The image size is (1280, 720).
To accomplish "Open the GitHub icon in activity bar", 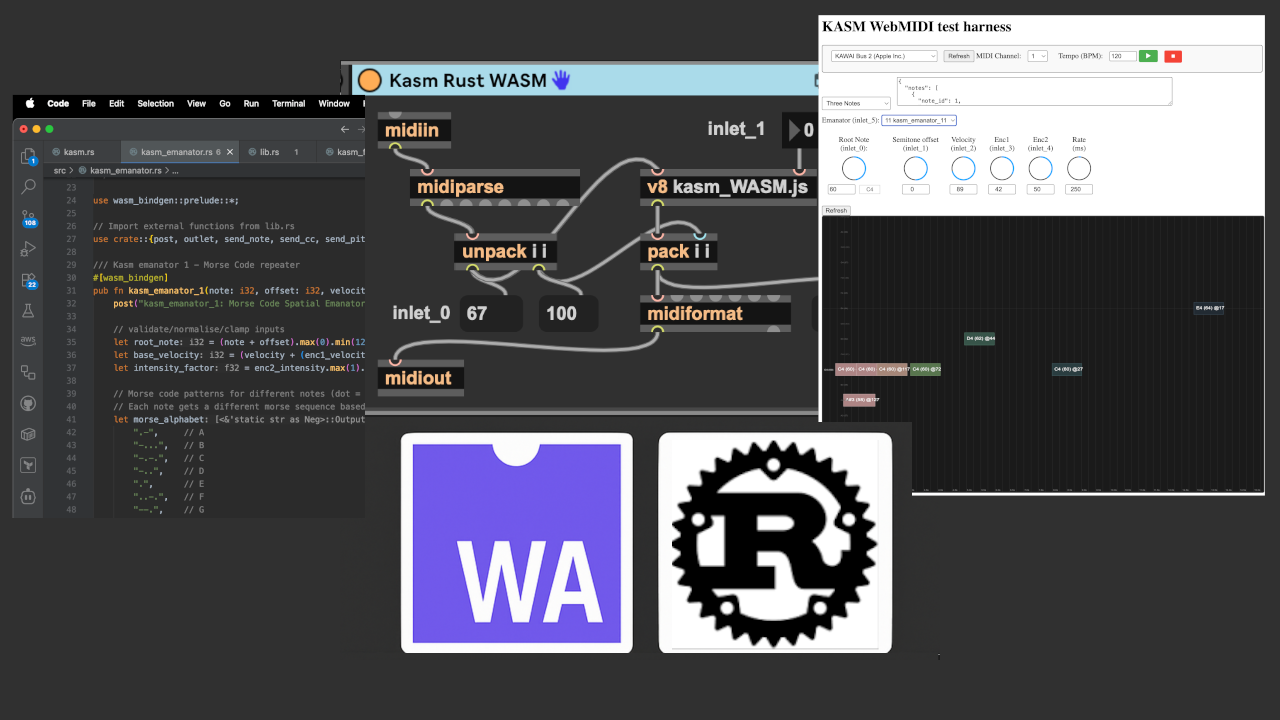I will (x=28, y=403).
